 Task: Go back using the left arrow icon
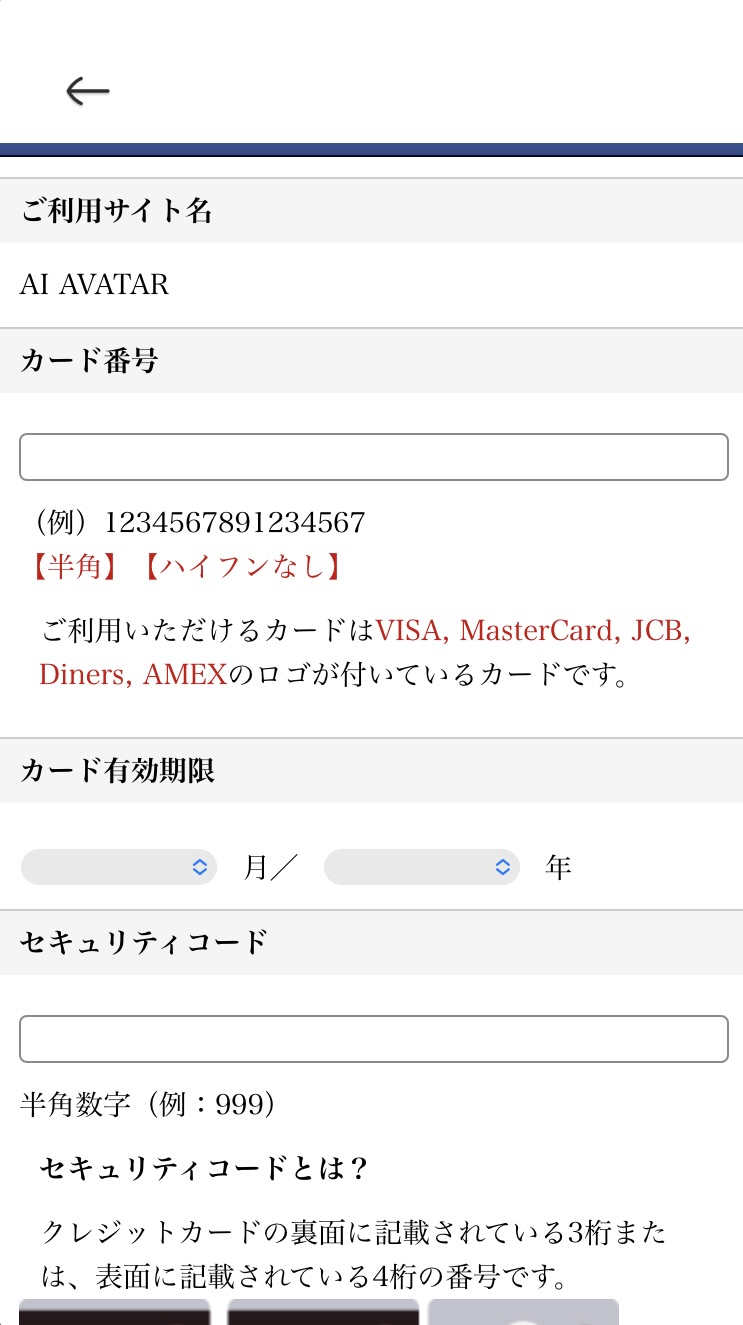coord(88,91)
